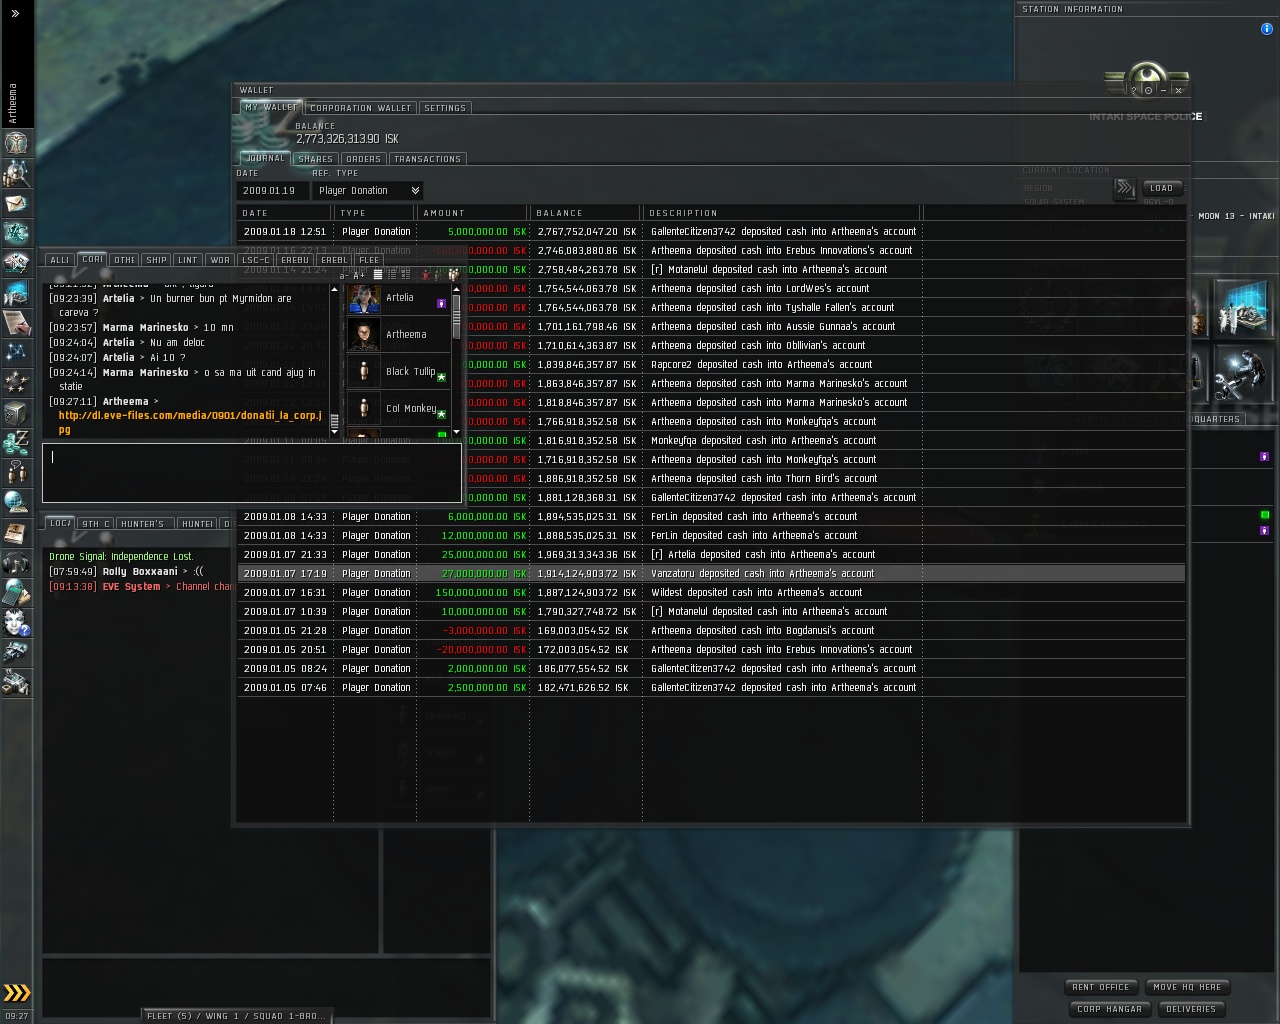The image size is (1280, 1024).
Task: Click the purple status icon beside Artelia
Action: click(441, 303)
